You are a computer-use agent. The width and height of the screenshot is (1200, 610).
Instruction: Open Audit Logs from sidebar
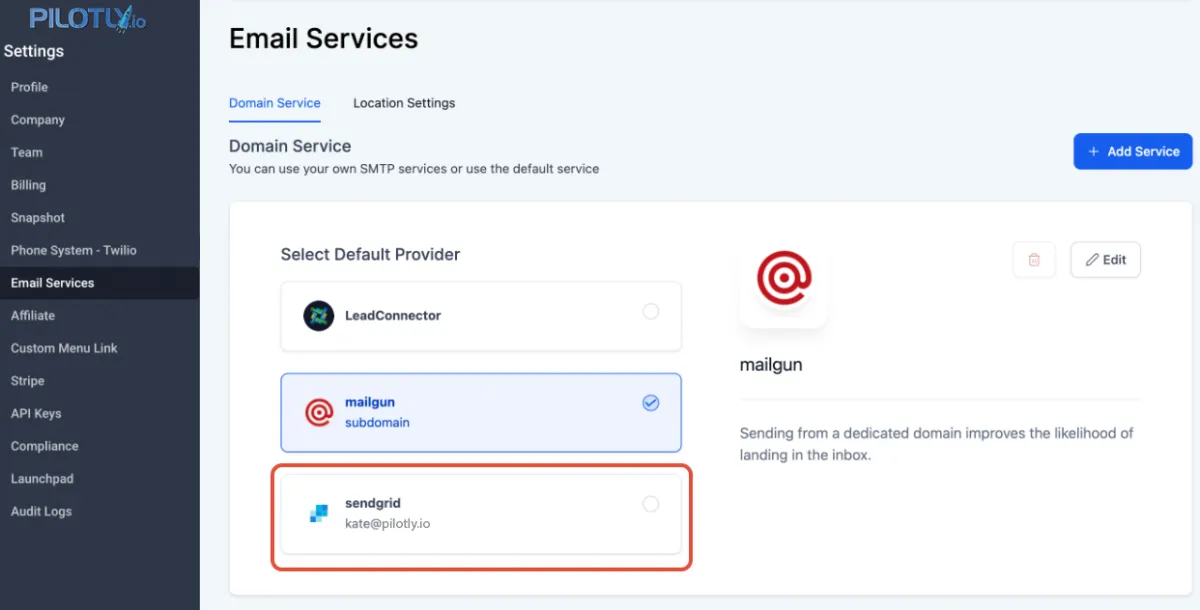click(x=41, y=511)
